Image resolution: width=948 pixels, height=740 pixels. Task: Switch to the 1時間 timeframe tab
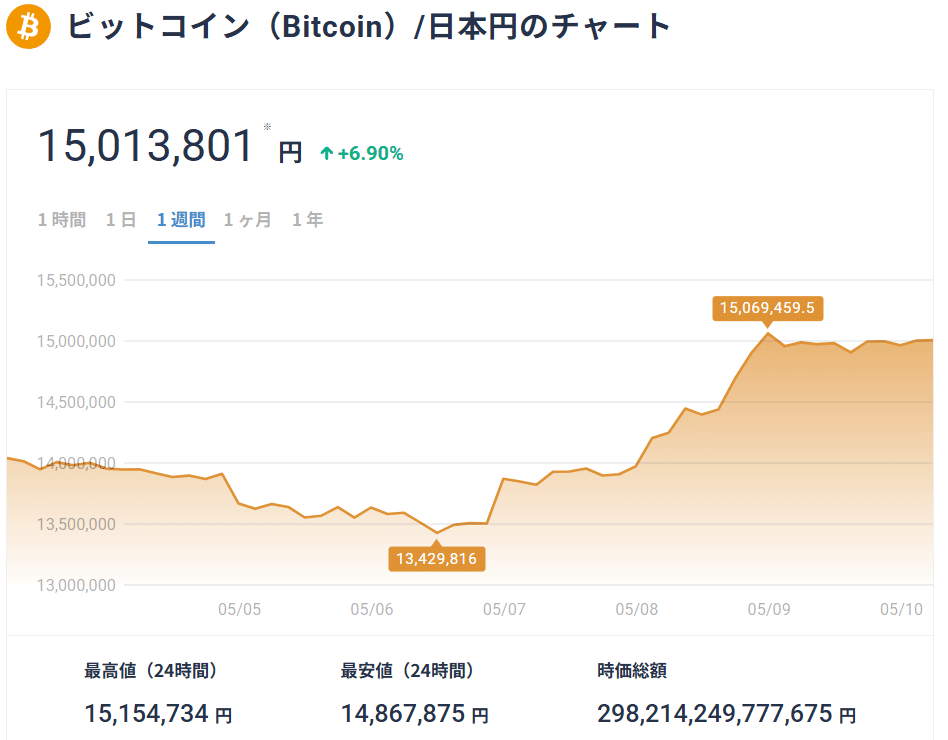click(x=61, y=219)
